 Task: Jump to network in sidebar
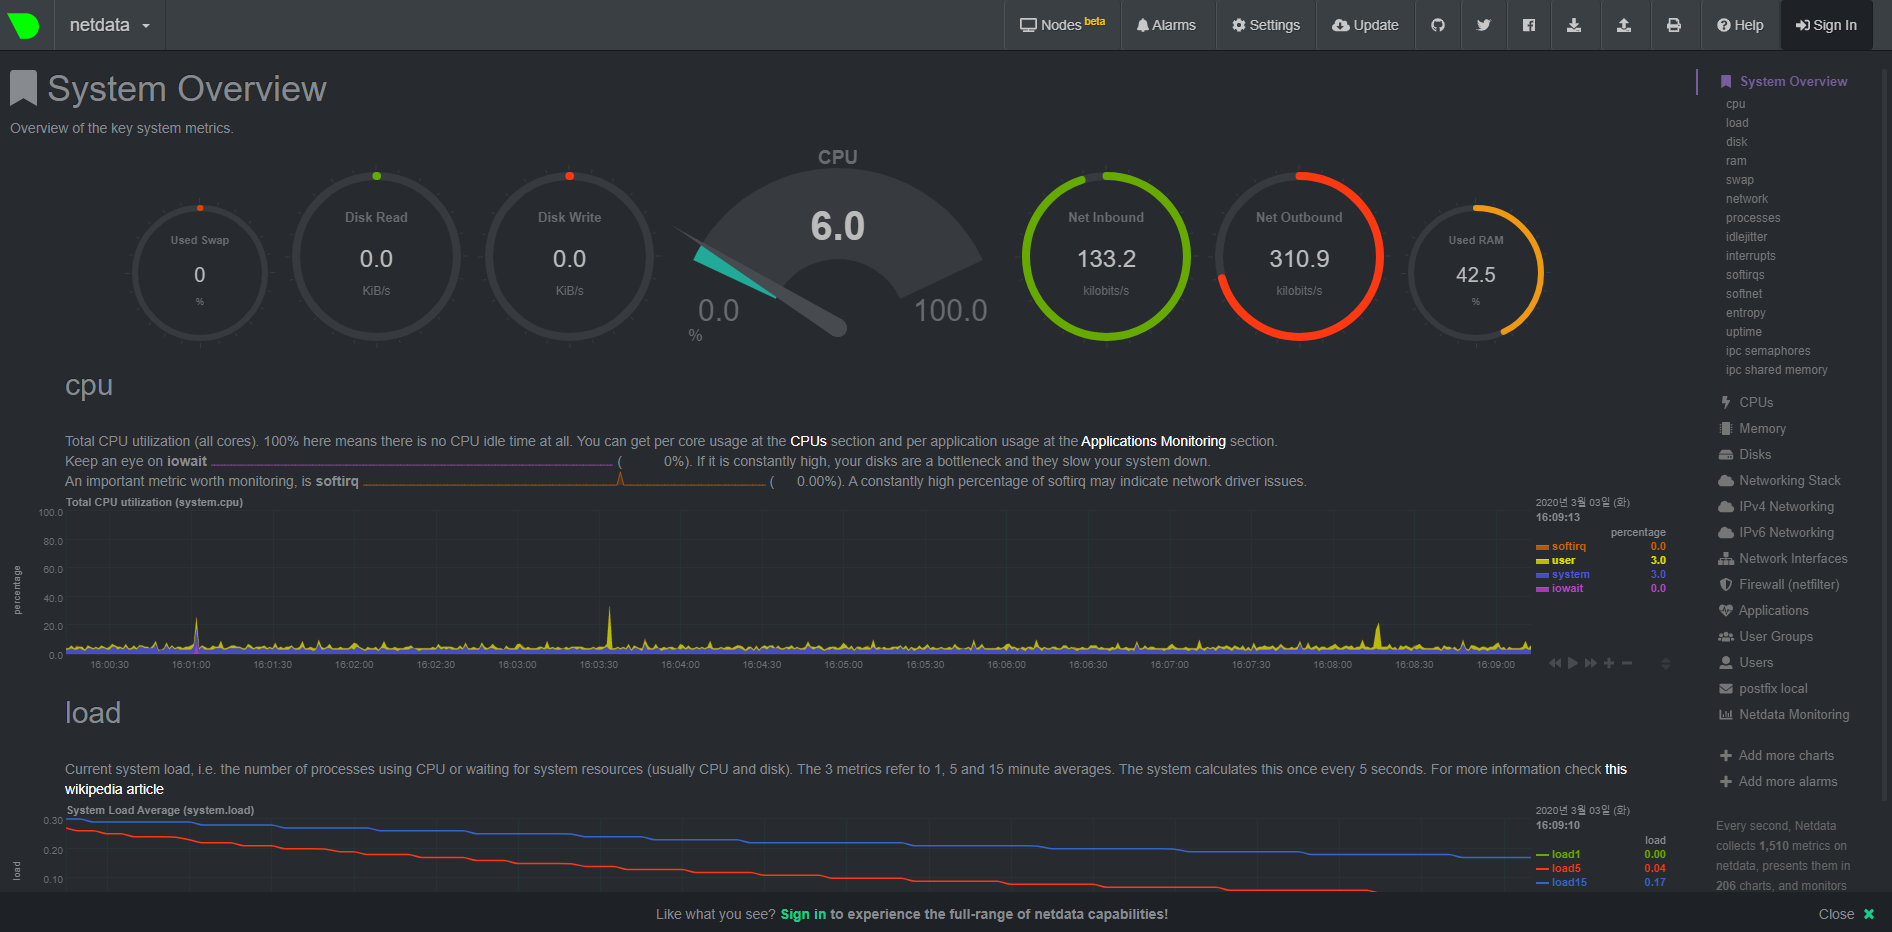tap(1746, 199)
